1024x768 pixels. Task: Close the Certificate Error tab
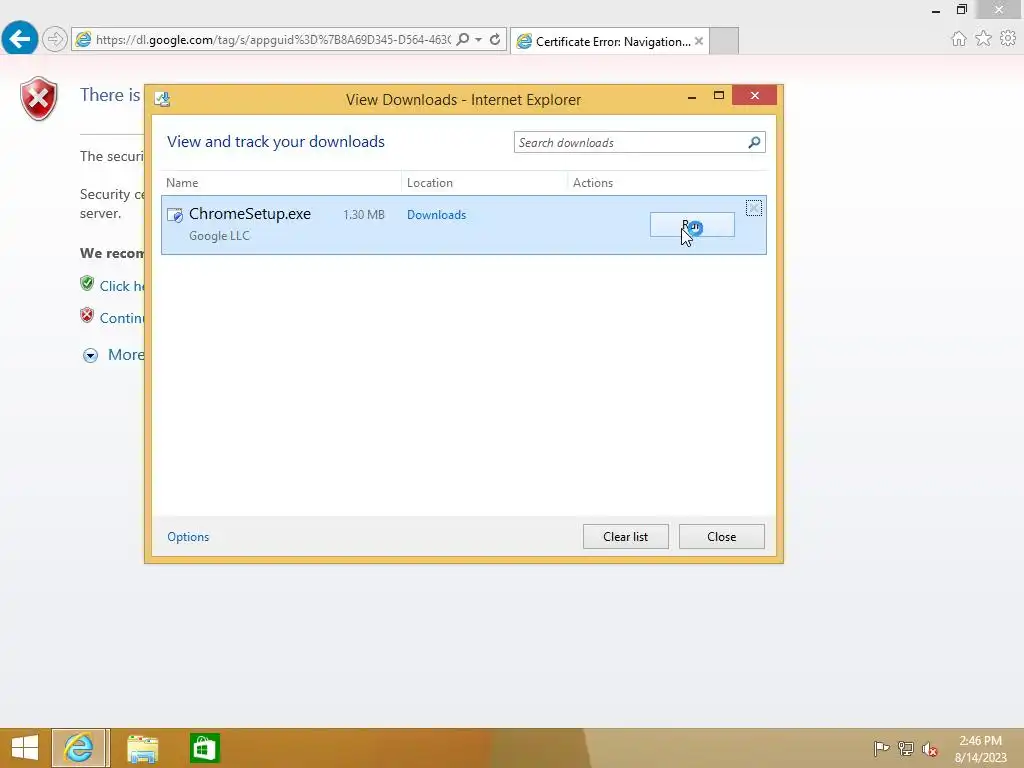[x=699, y=41]
